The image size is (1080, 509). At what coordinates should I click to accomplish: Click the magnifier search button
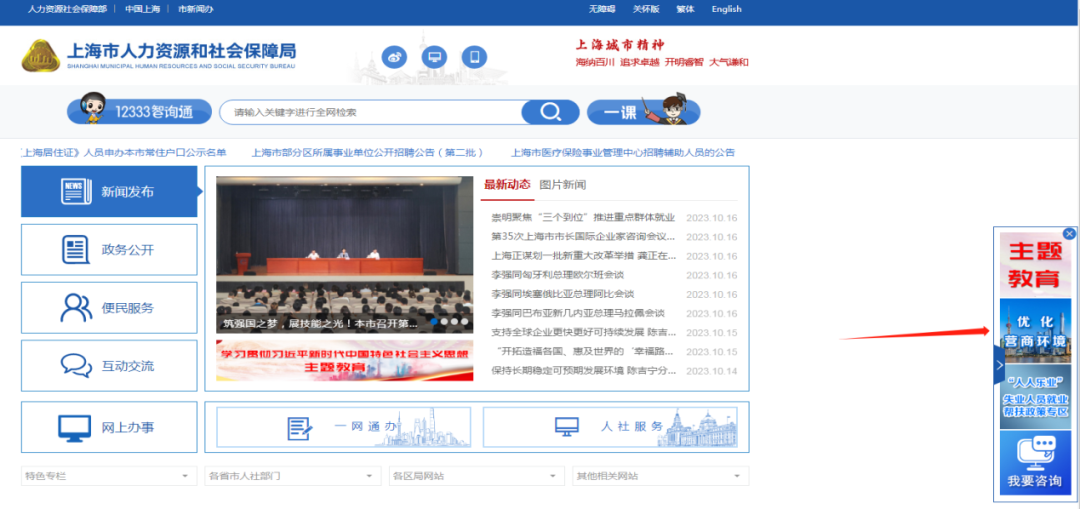coord(550,112)
